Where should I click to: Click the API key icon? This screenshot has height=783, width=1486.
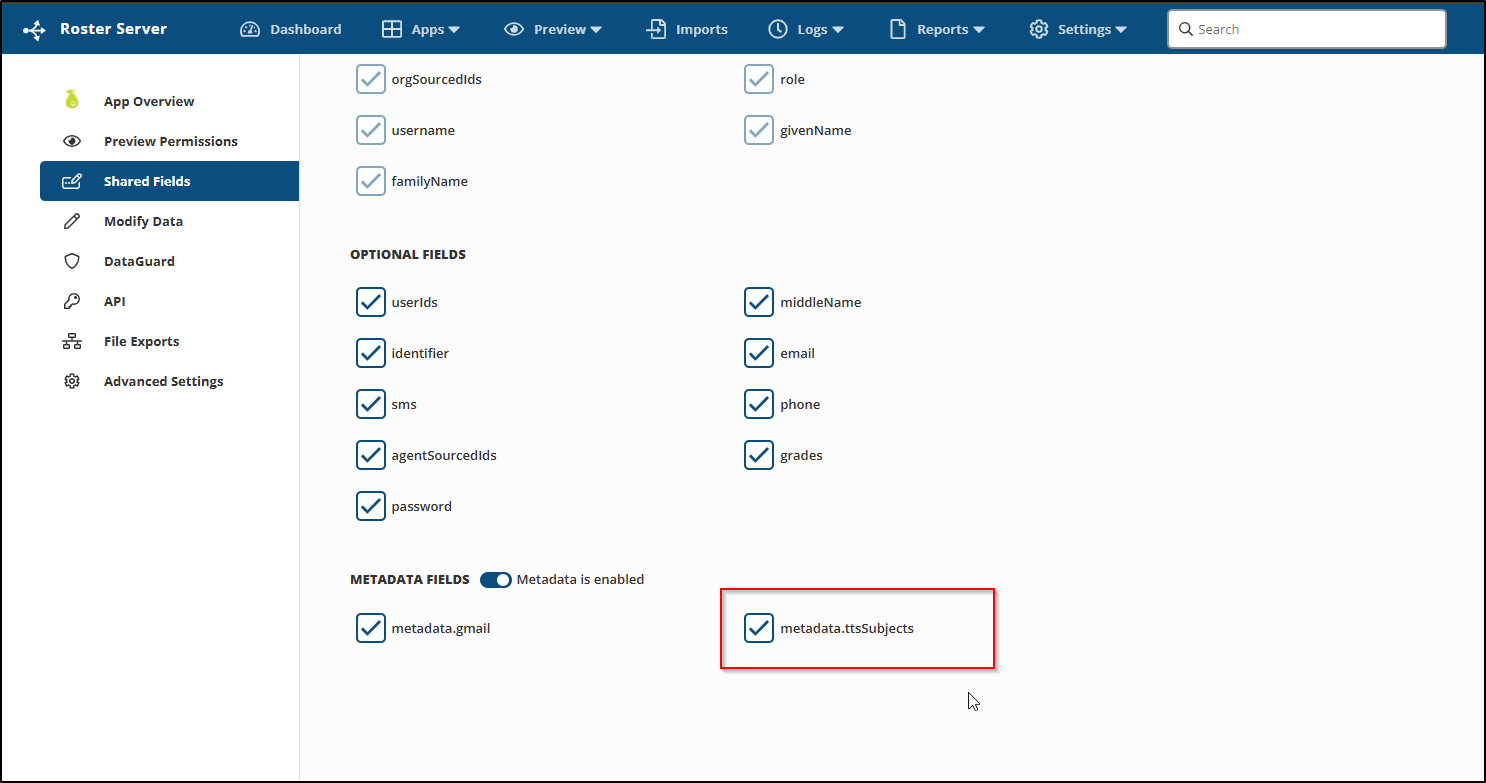coord(72,301)
